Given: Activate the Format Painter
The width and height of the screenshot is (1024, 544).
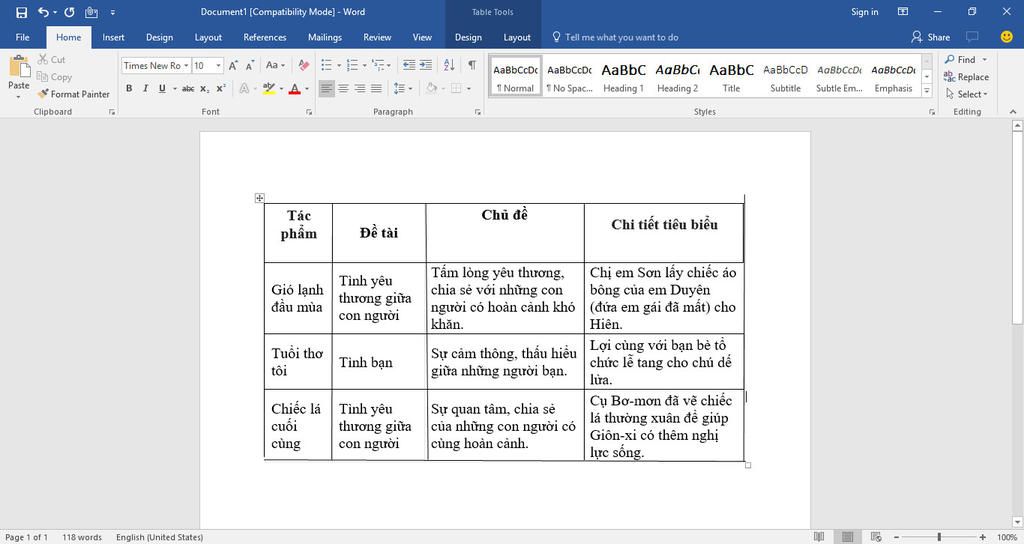Looking at the screenshot, I should 73,94.
